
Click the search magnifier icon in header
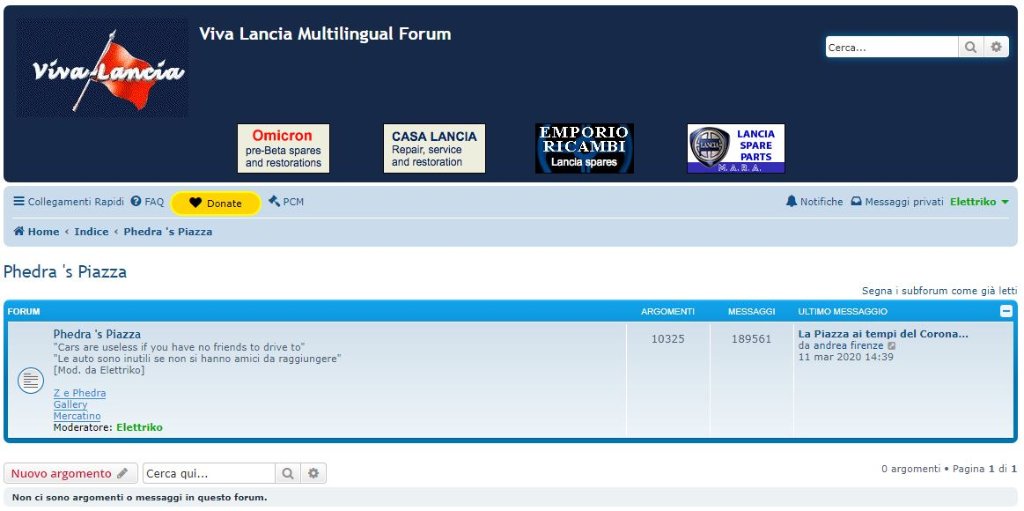point(971,47)
